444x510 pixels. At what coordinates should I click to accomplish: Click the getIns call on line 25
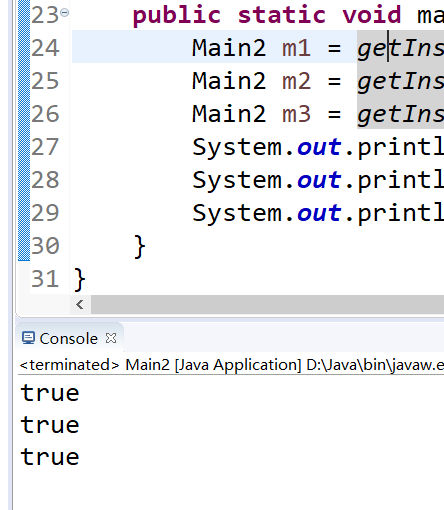pyautogui.click(x=401, y=81)
